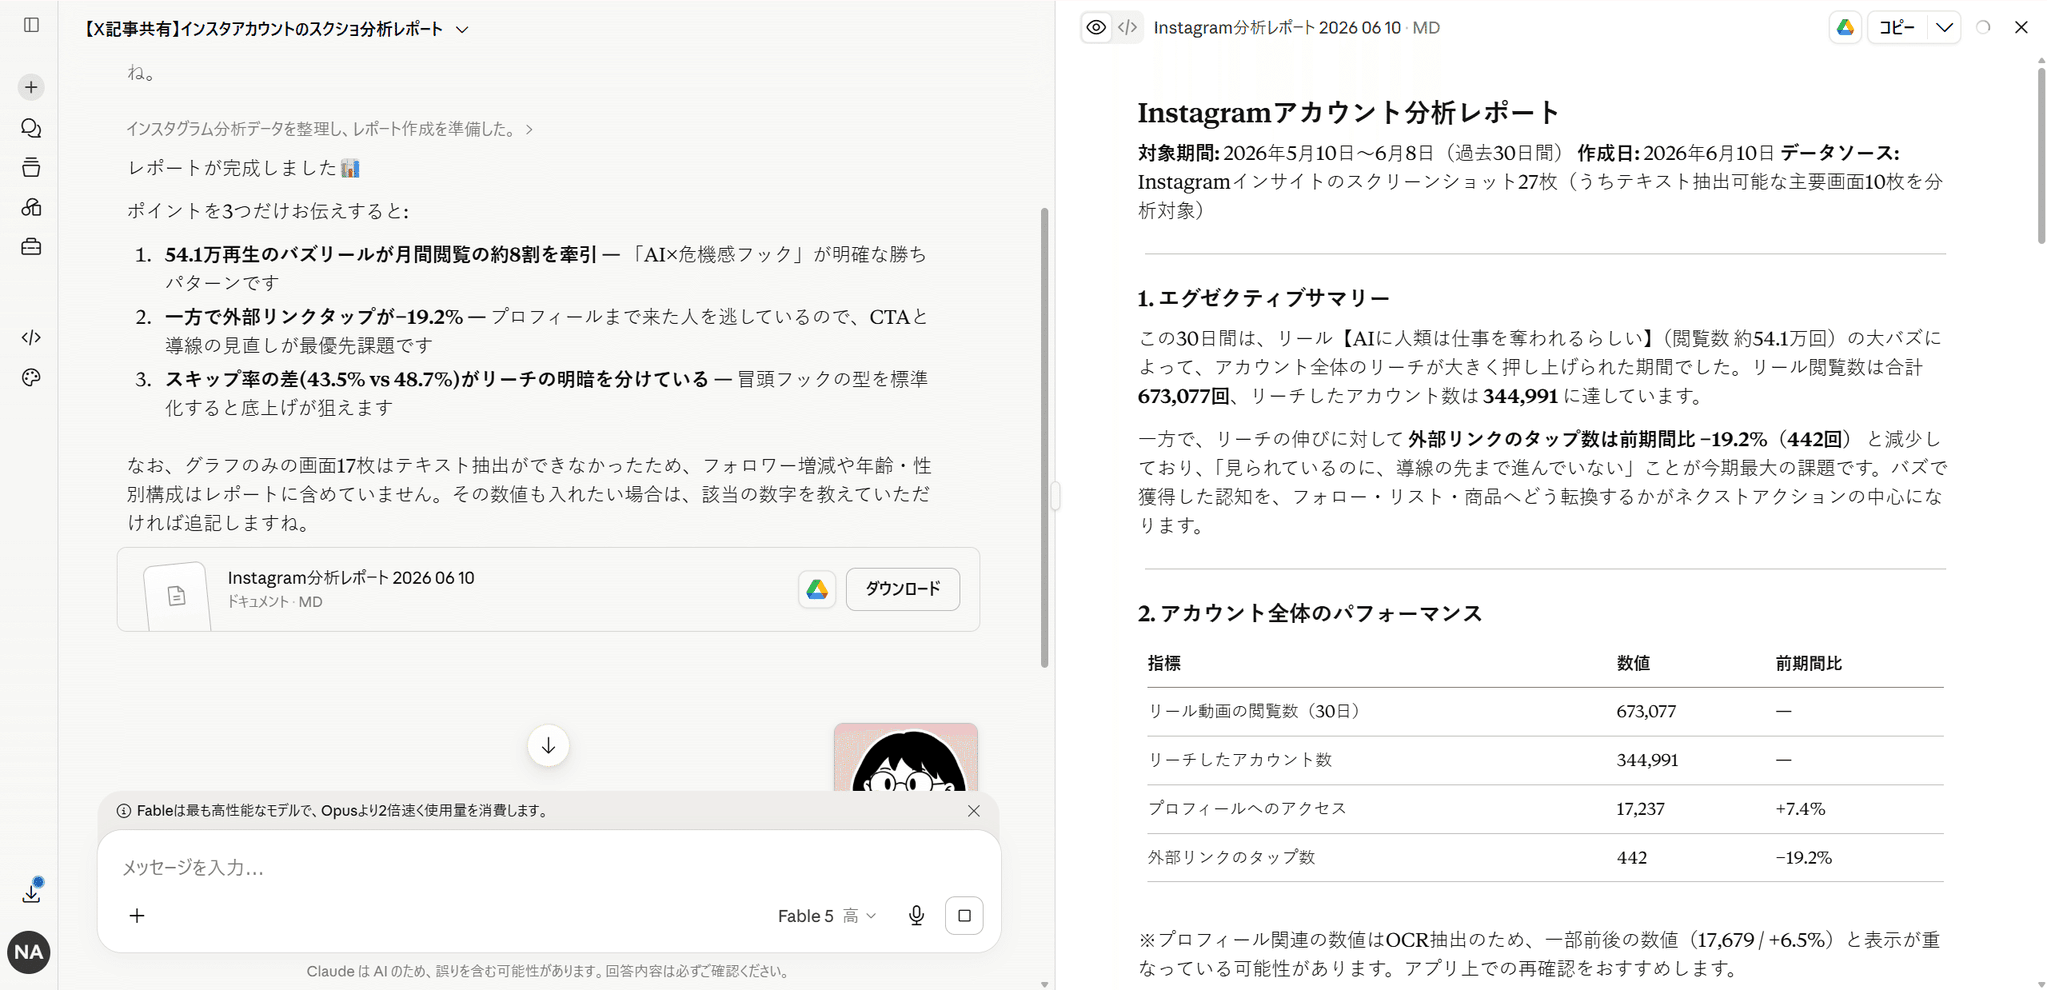Click the heading 2. アカウント全体のパフォーマンス

click(1310, 613)
